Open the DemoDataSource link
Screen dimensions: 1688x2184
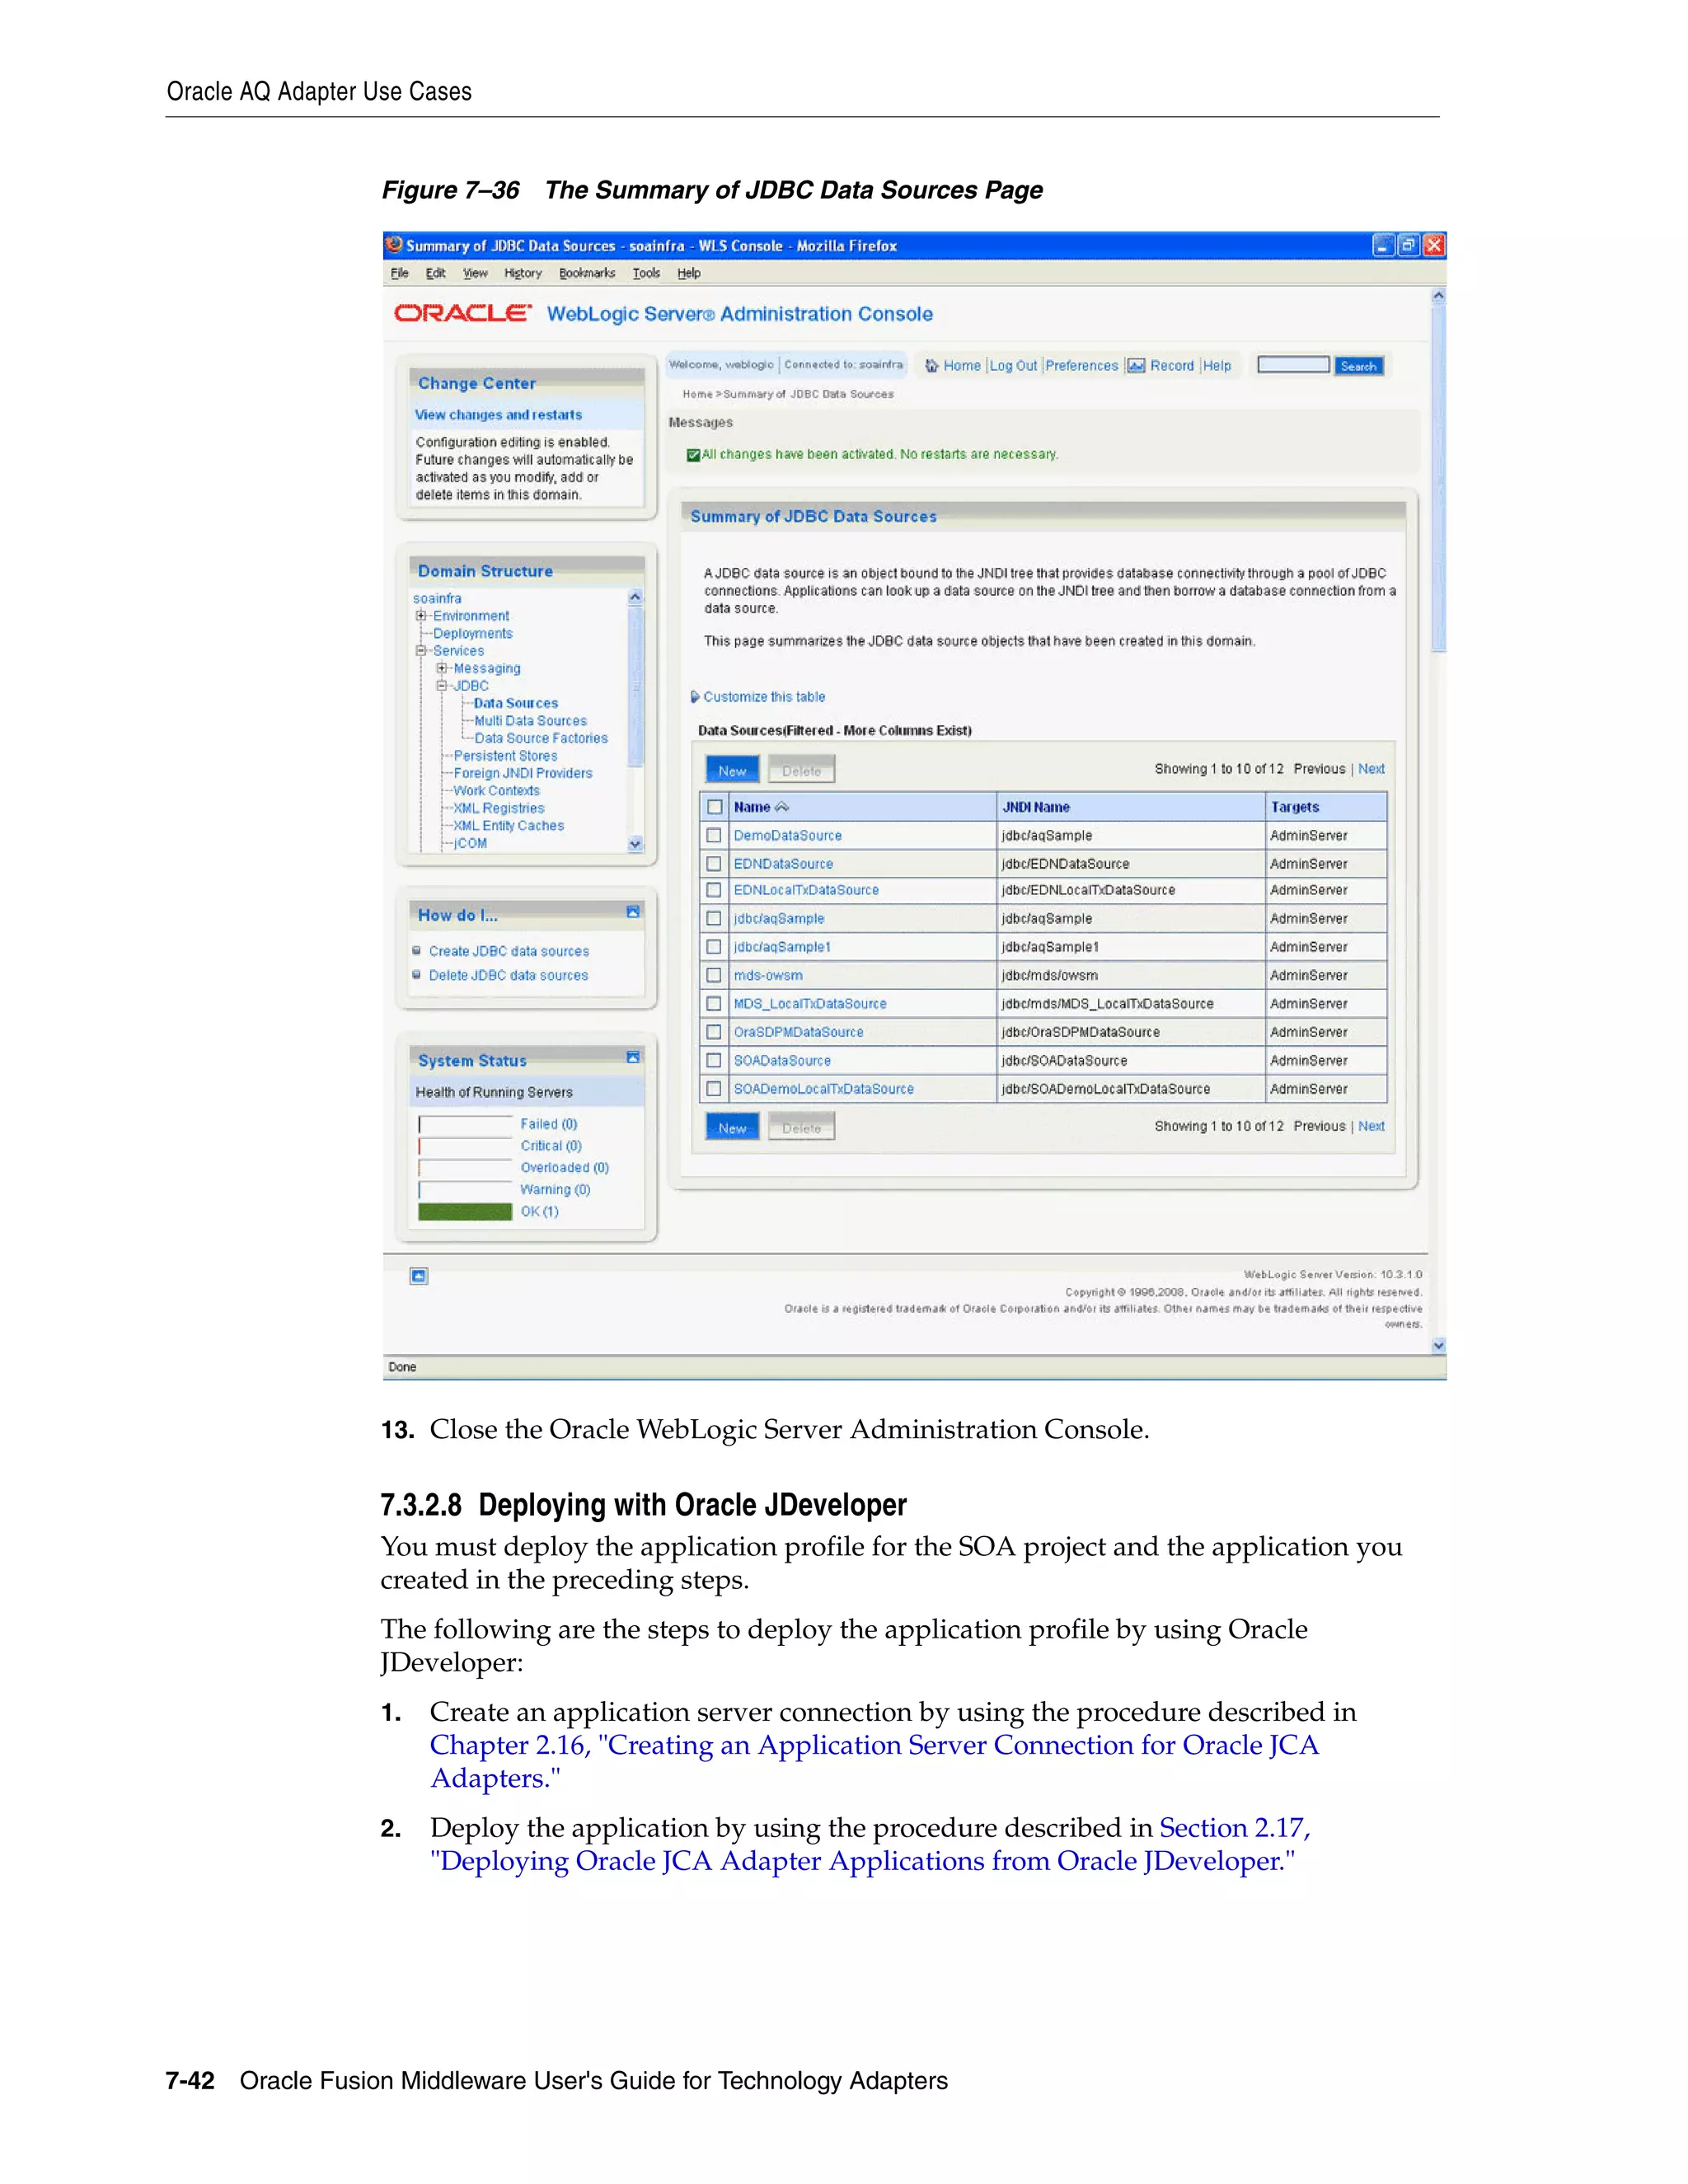[788, 835]
